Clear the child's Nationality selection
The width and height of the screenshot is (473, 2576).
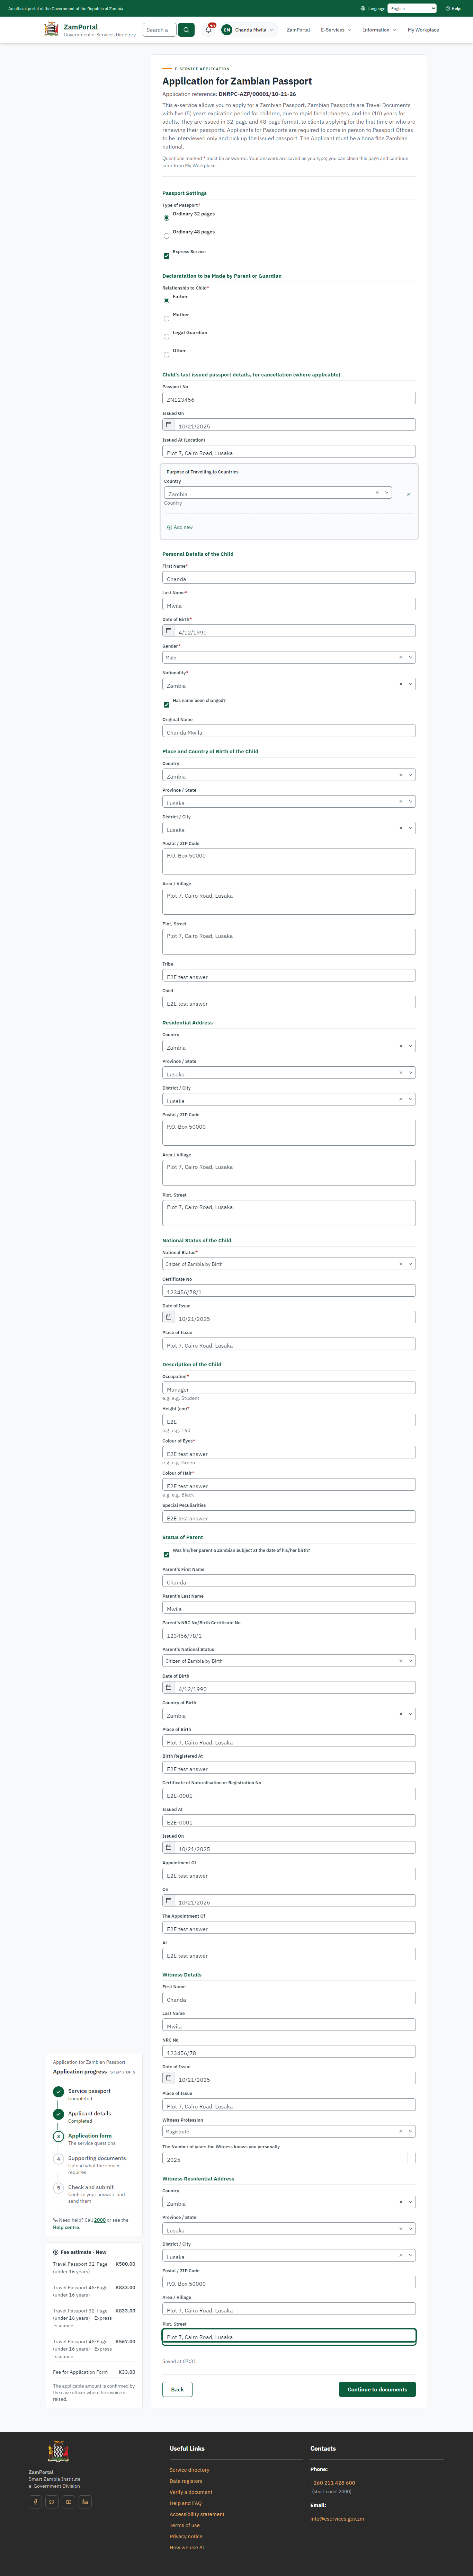tap(401, 684)
